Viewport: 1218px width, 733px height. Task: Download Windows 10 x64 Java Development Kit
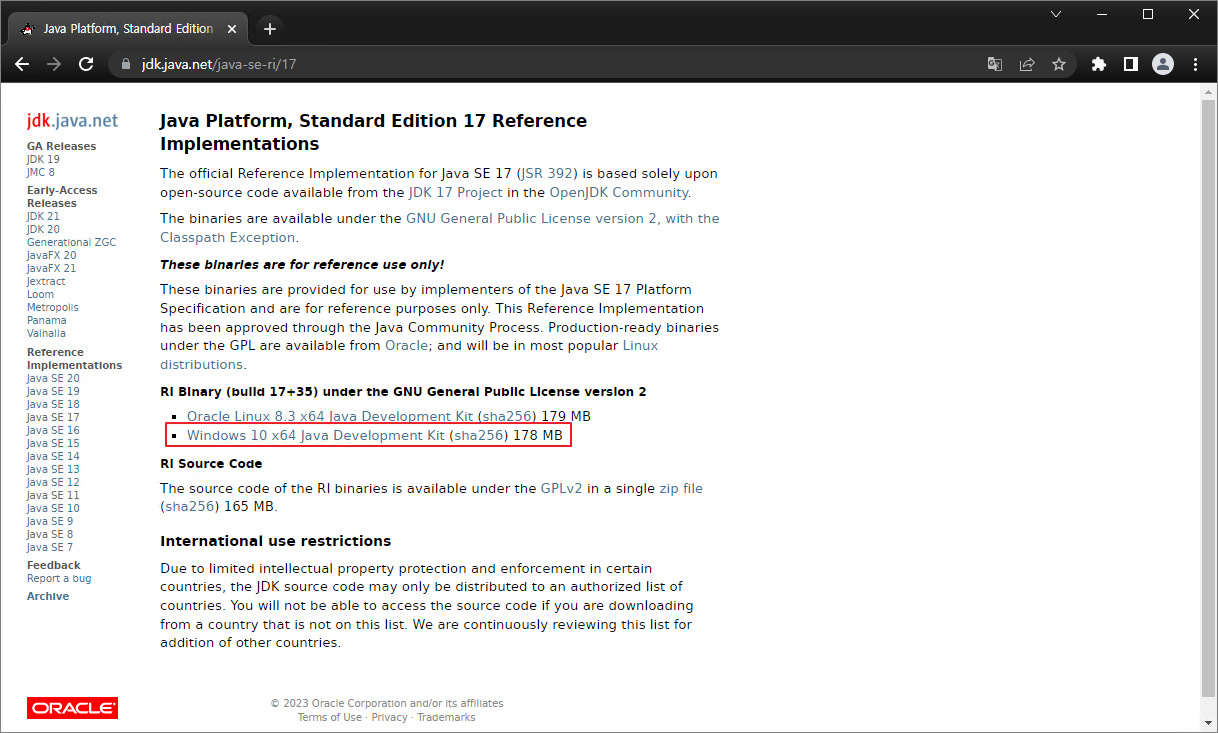coord(316,436)
